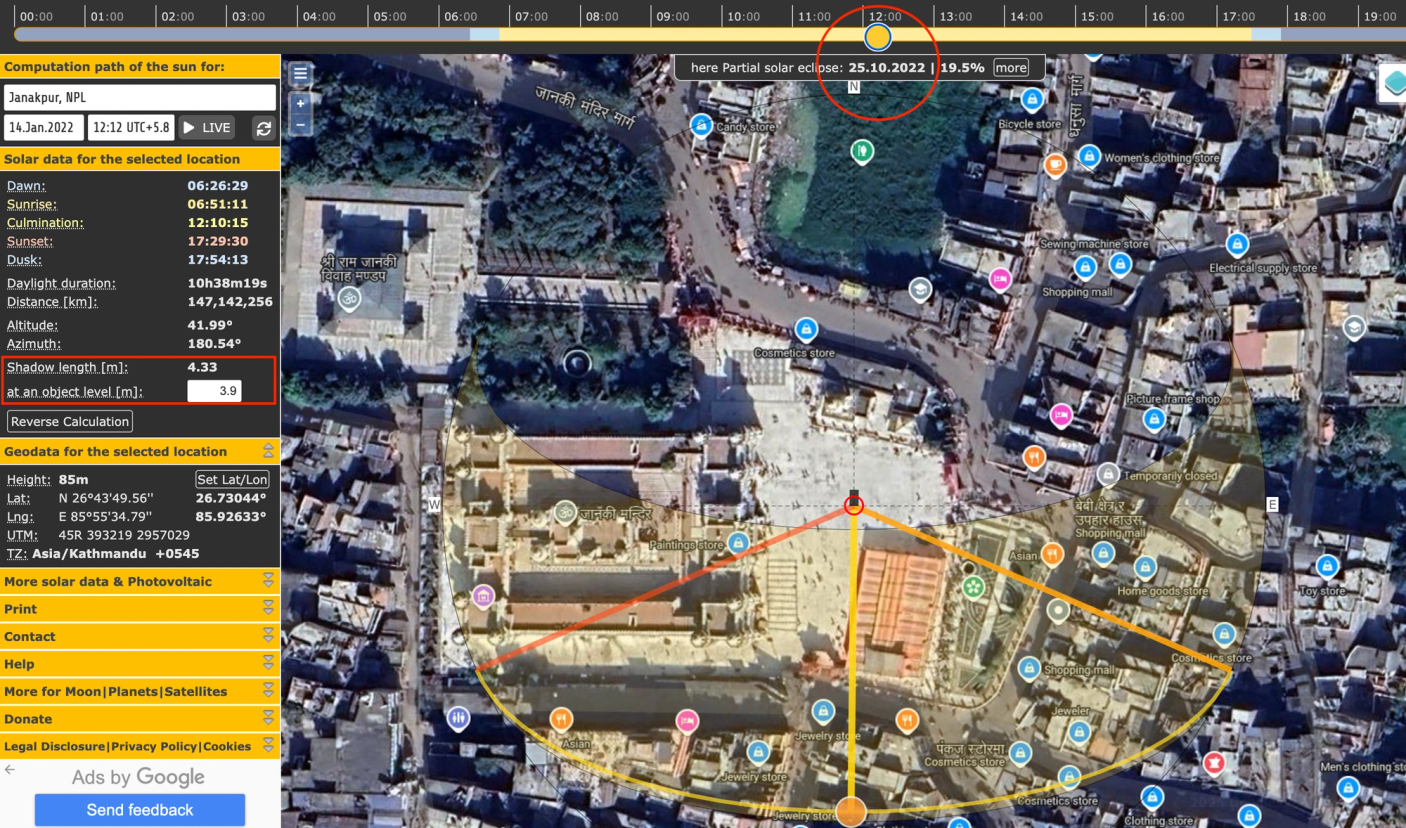Click the red location marker on map
This screenshot has height=828, width=1406.
click(853, 506)
